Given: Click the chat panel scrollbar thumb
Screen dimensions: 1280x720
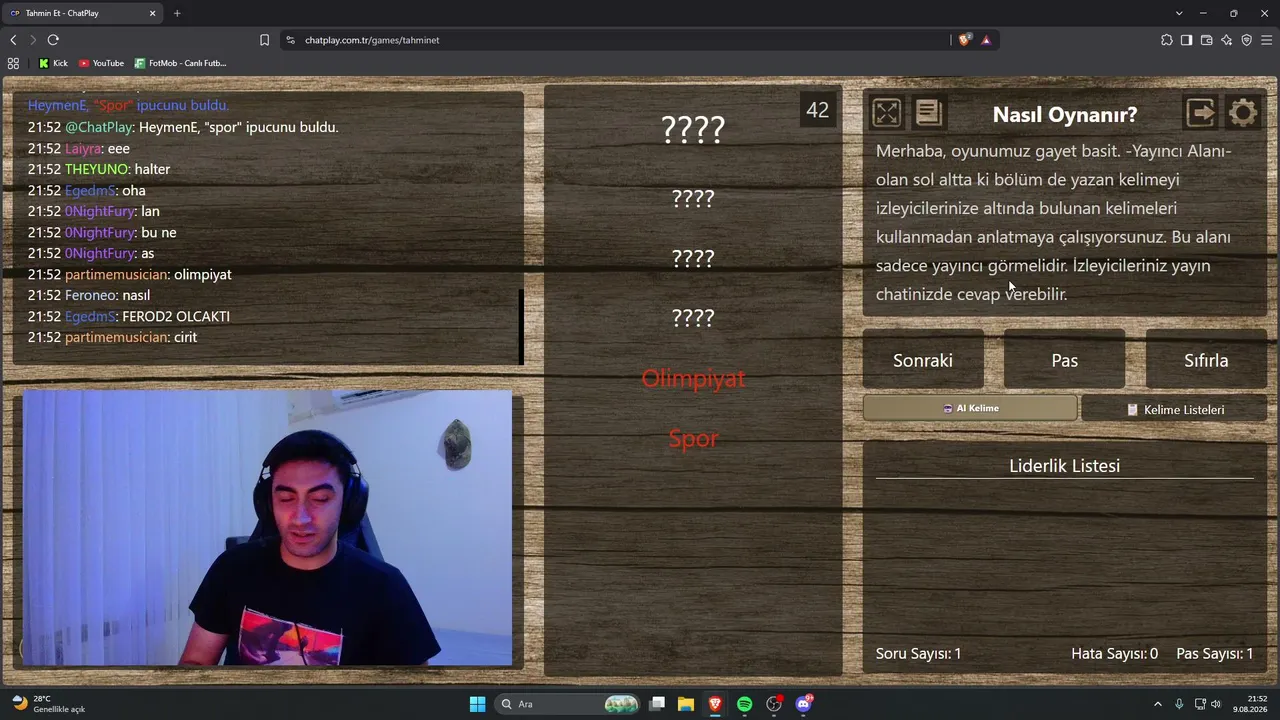Looking at the screenshot, I should [x=521, y=327].
